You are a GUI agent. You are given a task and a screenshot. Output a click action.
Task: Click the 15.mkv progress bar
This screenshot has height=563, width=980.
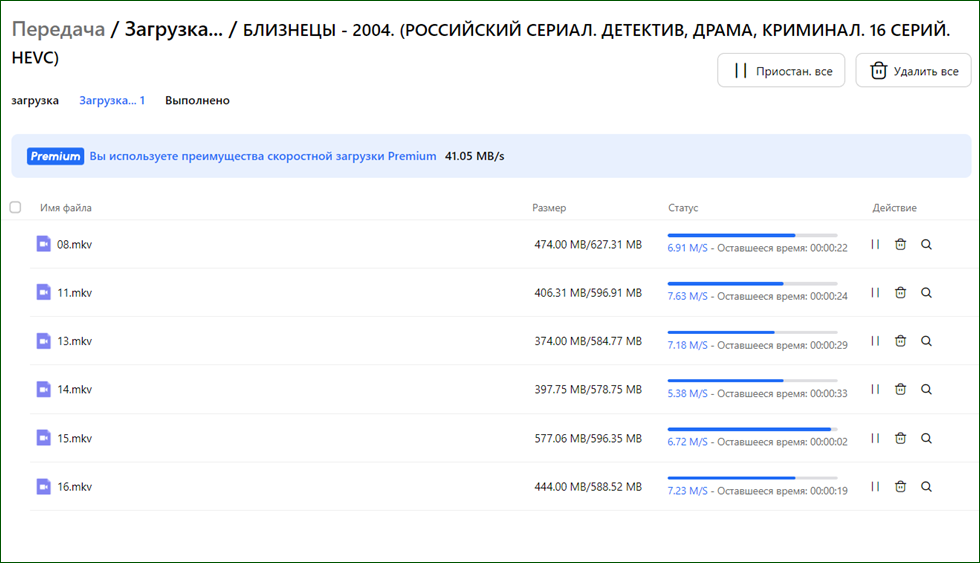click(x=752, y=429)
